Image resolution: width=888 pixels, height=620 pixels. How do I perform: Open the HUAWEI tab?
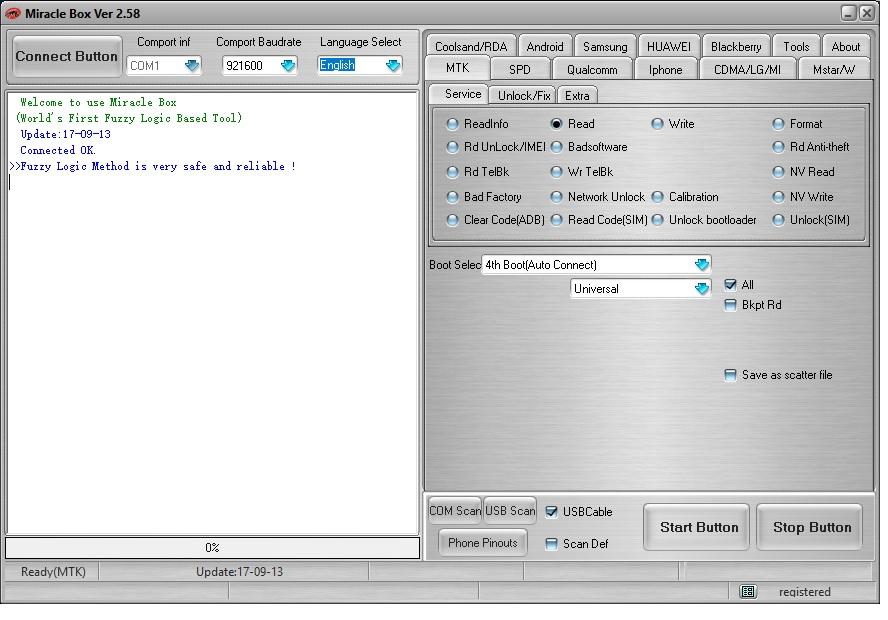pos(669,47)
